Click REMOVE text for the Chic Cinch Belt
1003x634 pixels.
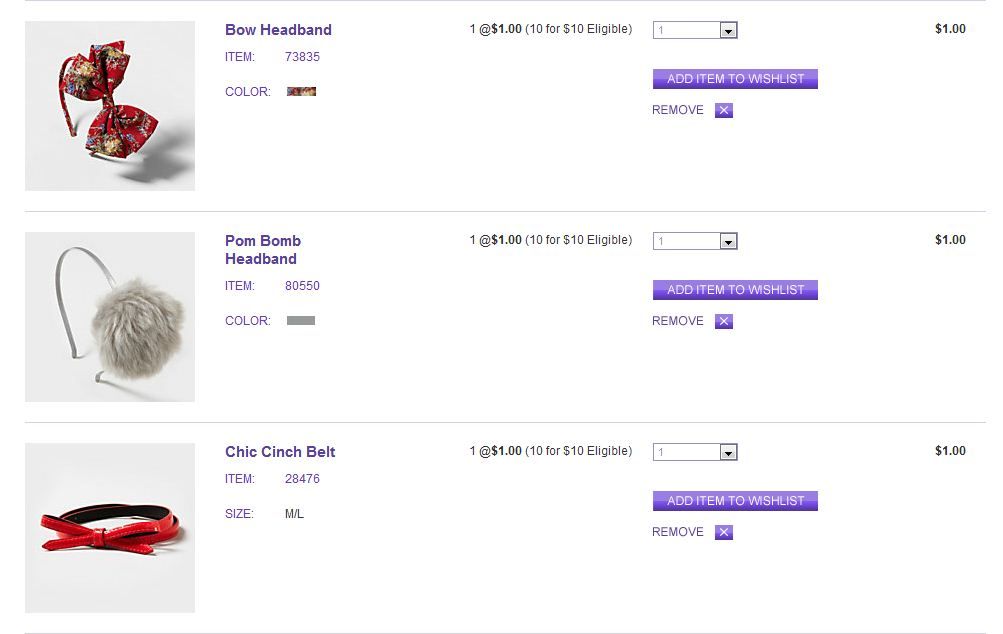pyautogui.click(x=678, y=532)
